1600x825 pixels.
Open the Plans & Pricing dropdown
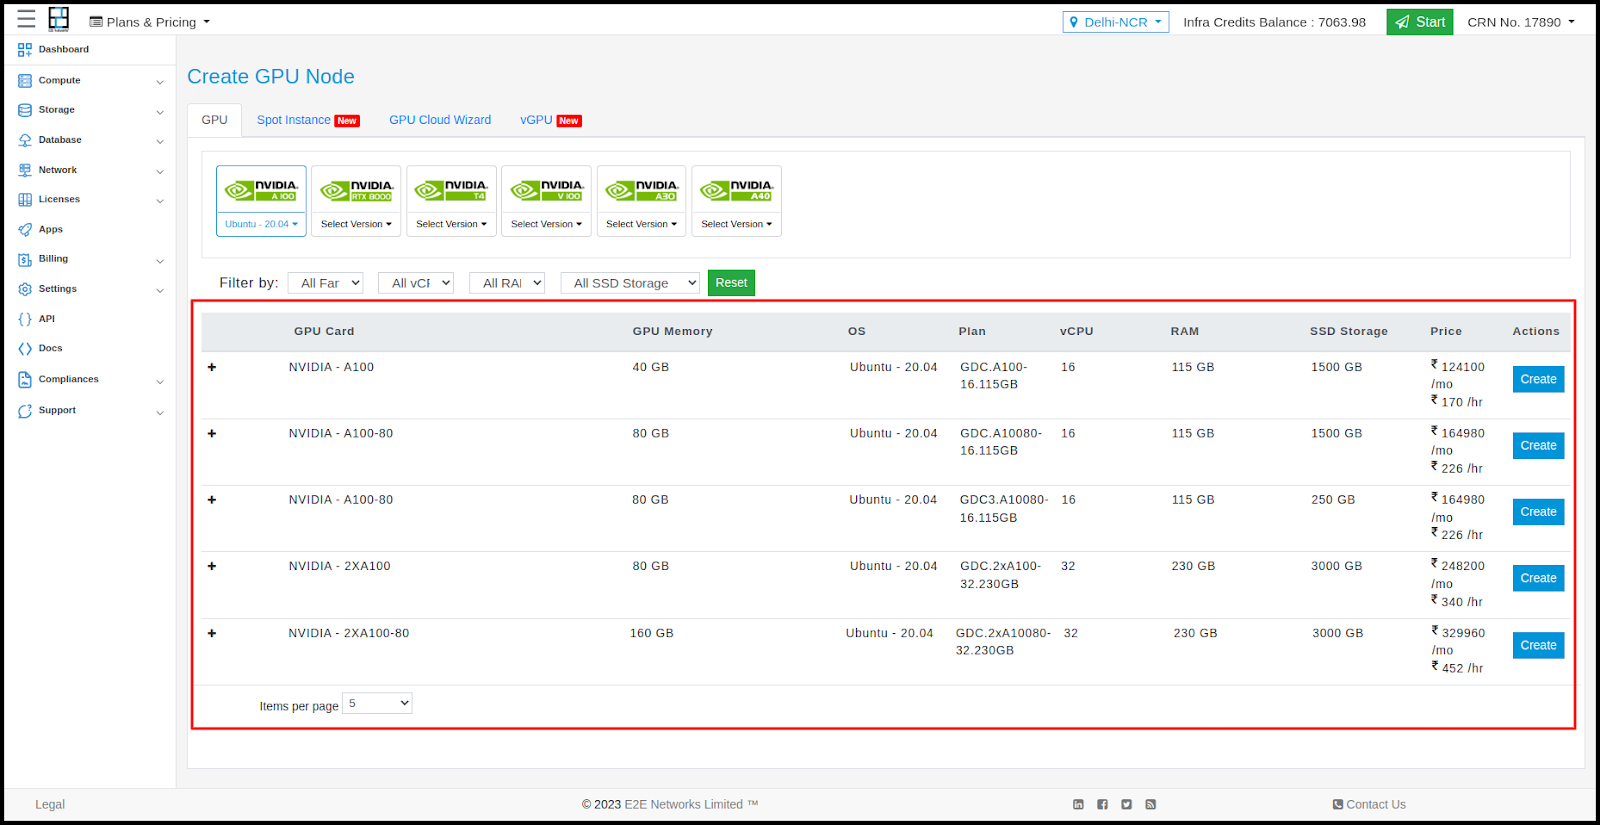pyautogui.click(x=150, y=22)
